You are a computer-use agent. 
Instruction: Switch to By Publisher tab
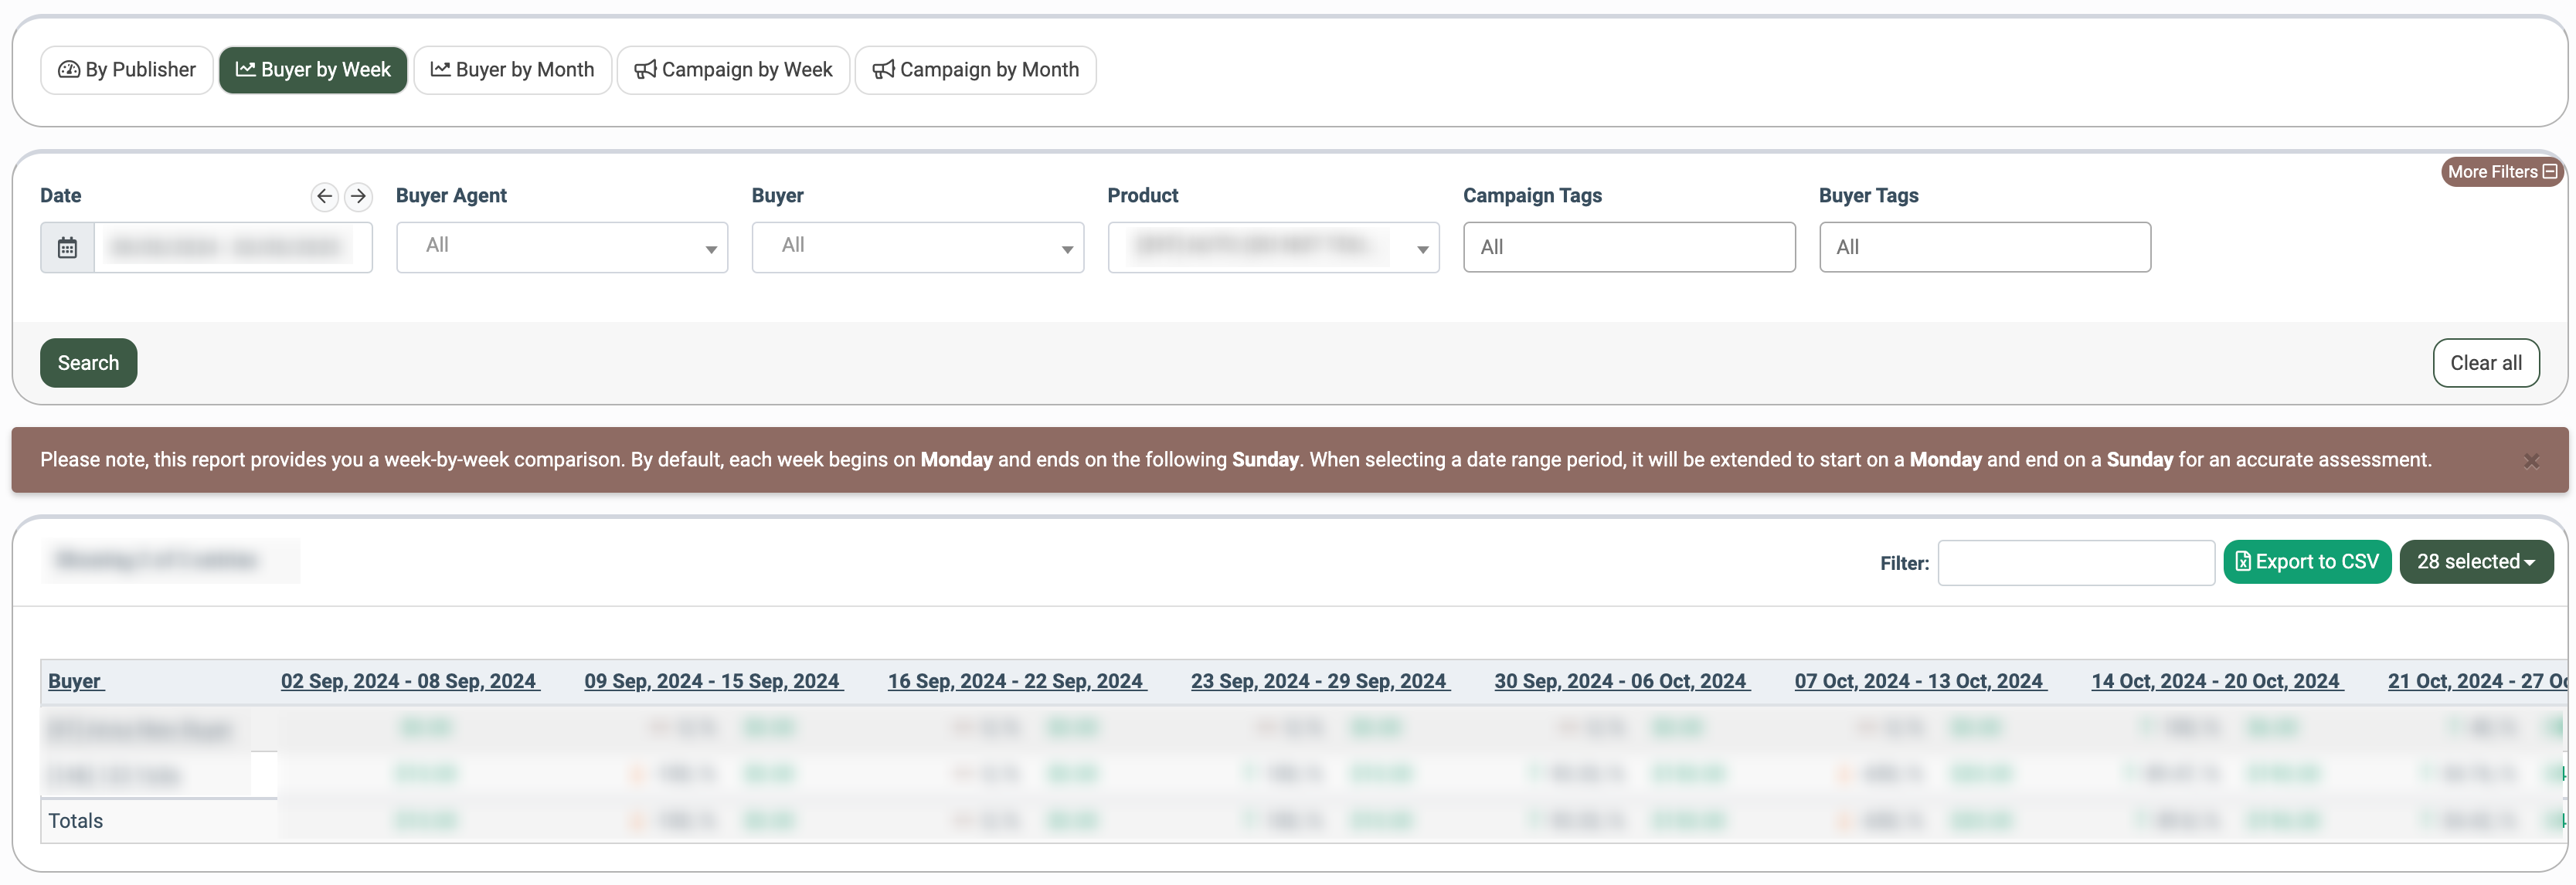coord(127,70)
